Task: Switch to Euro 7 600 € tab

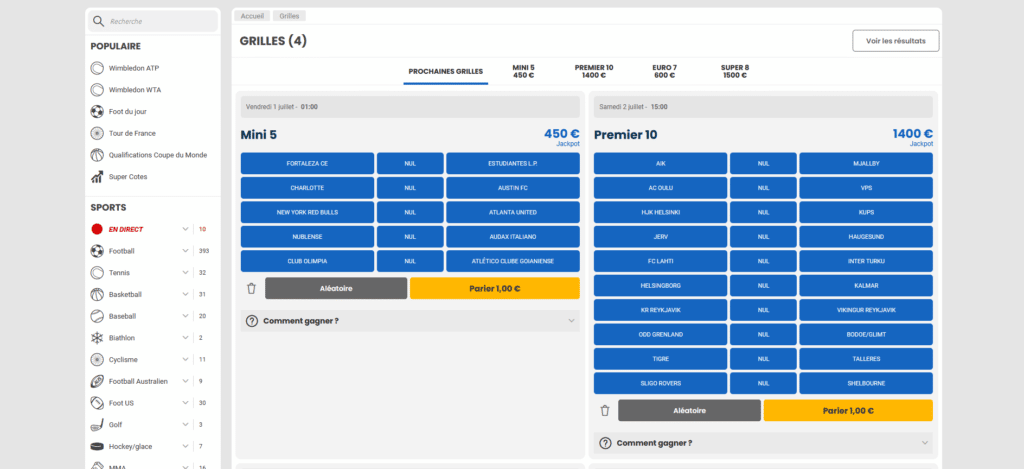Action: (x=664, y=71)
